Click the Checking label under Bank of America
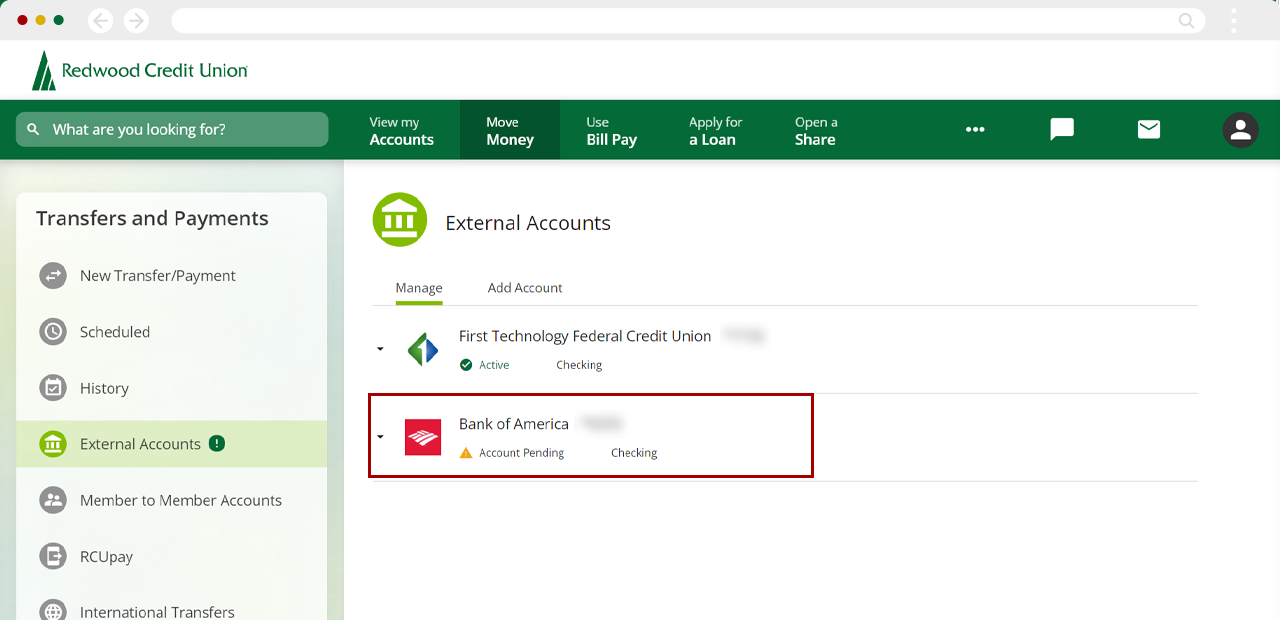The width and height of the screenshot is (1280, 620). pos(634,453)
